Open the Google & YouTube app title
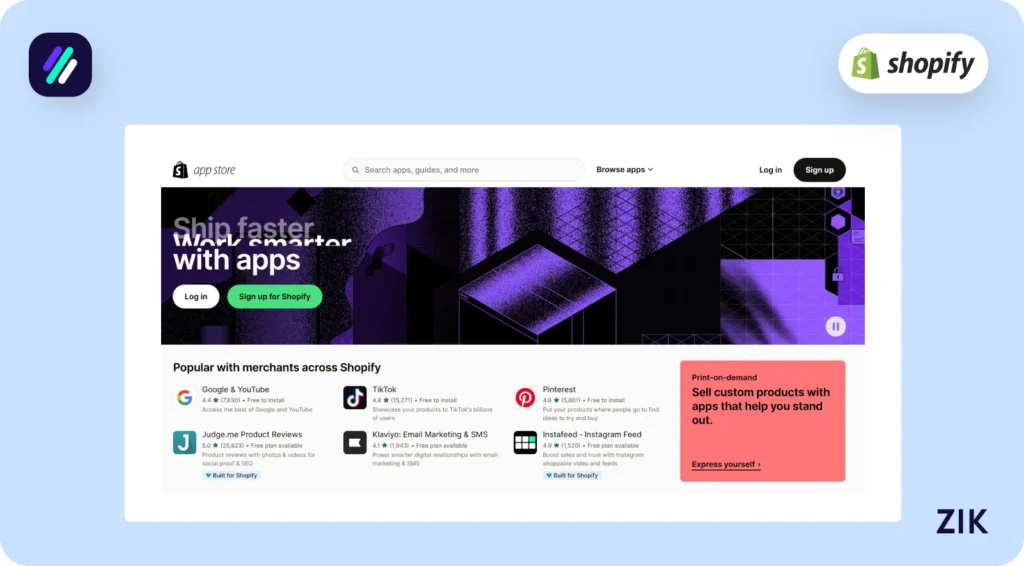This screenshot has width=1024, height=566. click(x=235, y=389)
